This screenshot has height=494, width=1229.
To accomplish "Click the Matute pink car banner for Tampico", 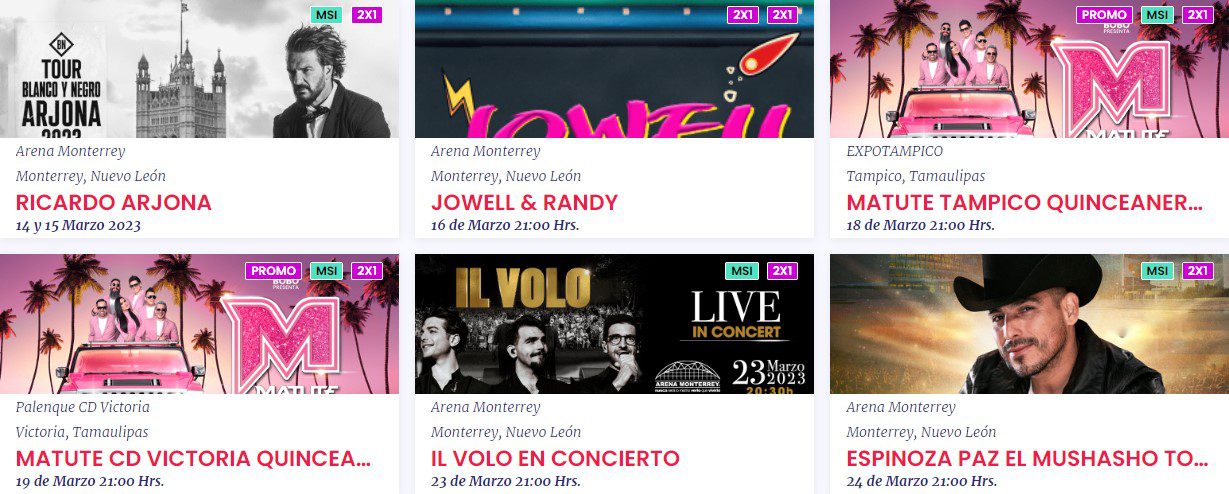I will click(1029, 69).
